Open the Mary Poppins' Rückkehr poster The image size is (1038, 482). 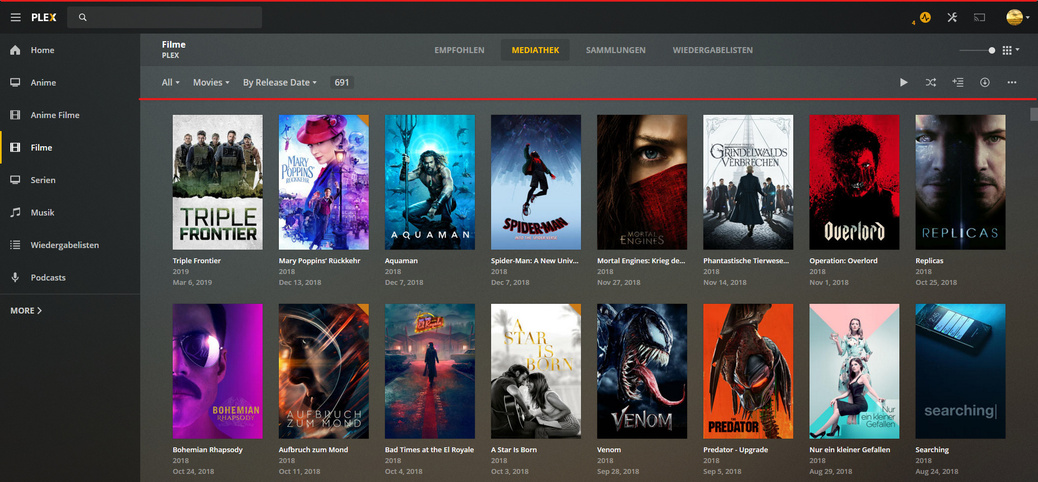pos(324,182)
